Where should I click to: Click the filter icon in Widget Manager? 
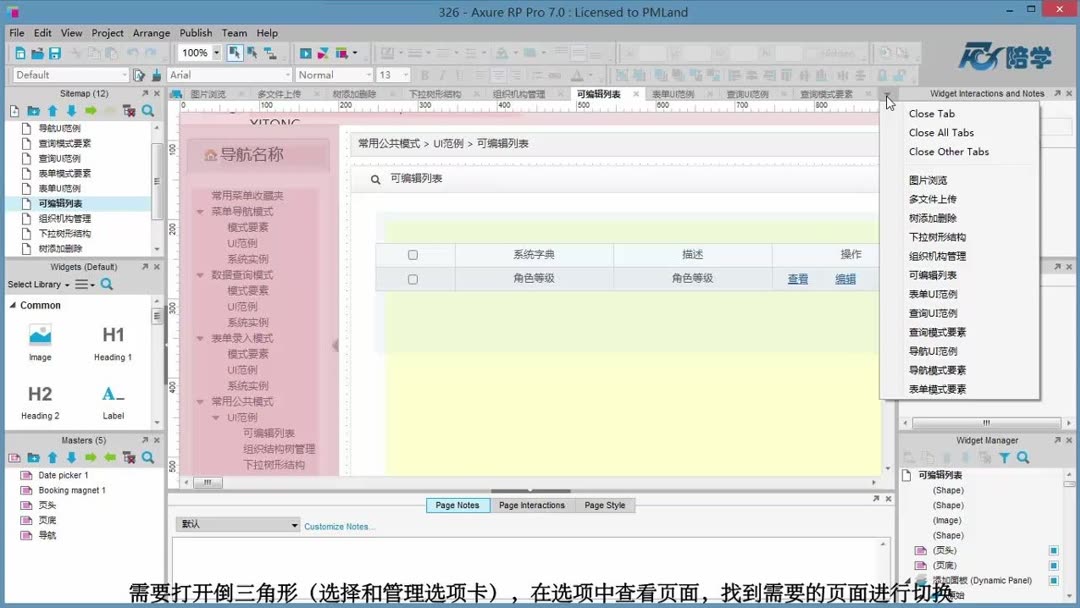[x=1005, y=457]
